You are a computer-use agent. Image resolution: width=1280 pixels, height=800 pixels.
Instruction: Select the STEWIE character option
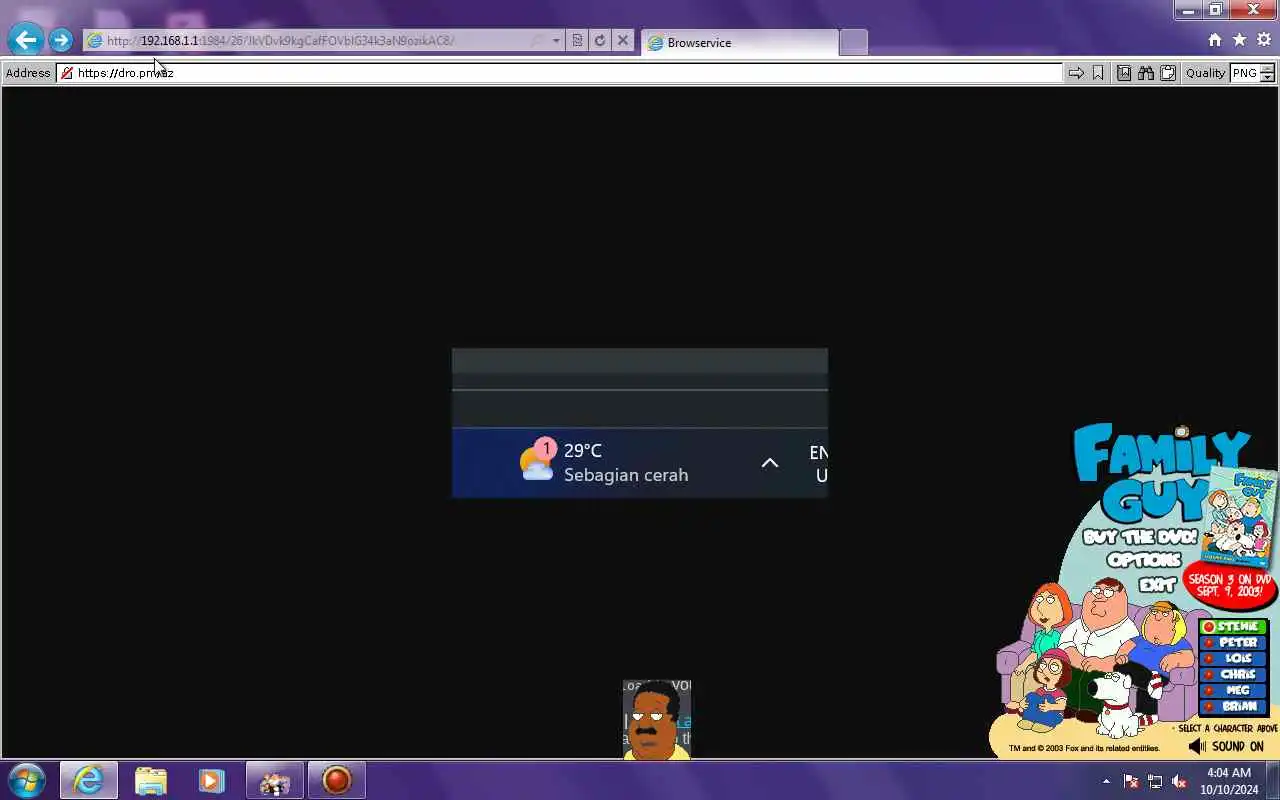pos(1233,627)
